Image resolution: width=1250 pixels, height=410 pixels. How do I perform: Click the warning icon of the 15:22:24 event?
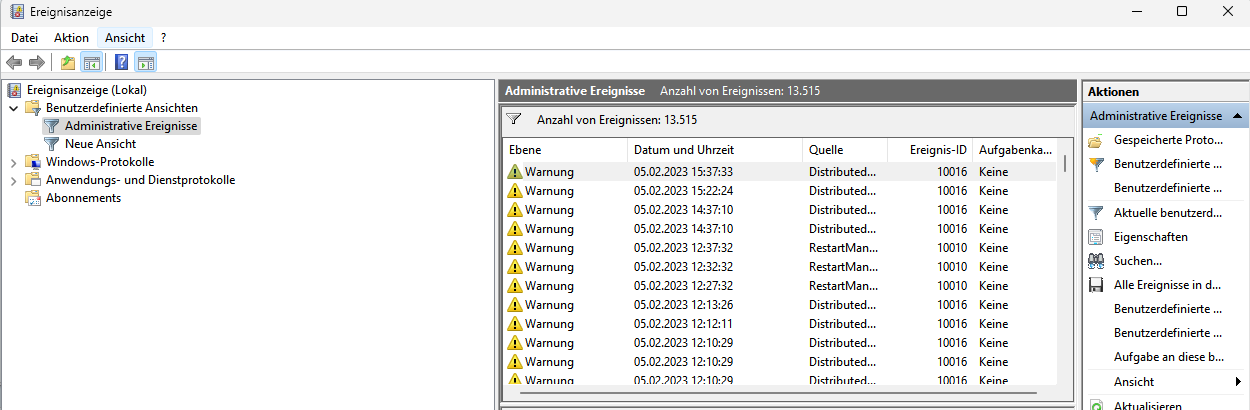[x=515, y=191]
